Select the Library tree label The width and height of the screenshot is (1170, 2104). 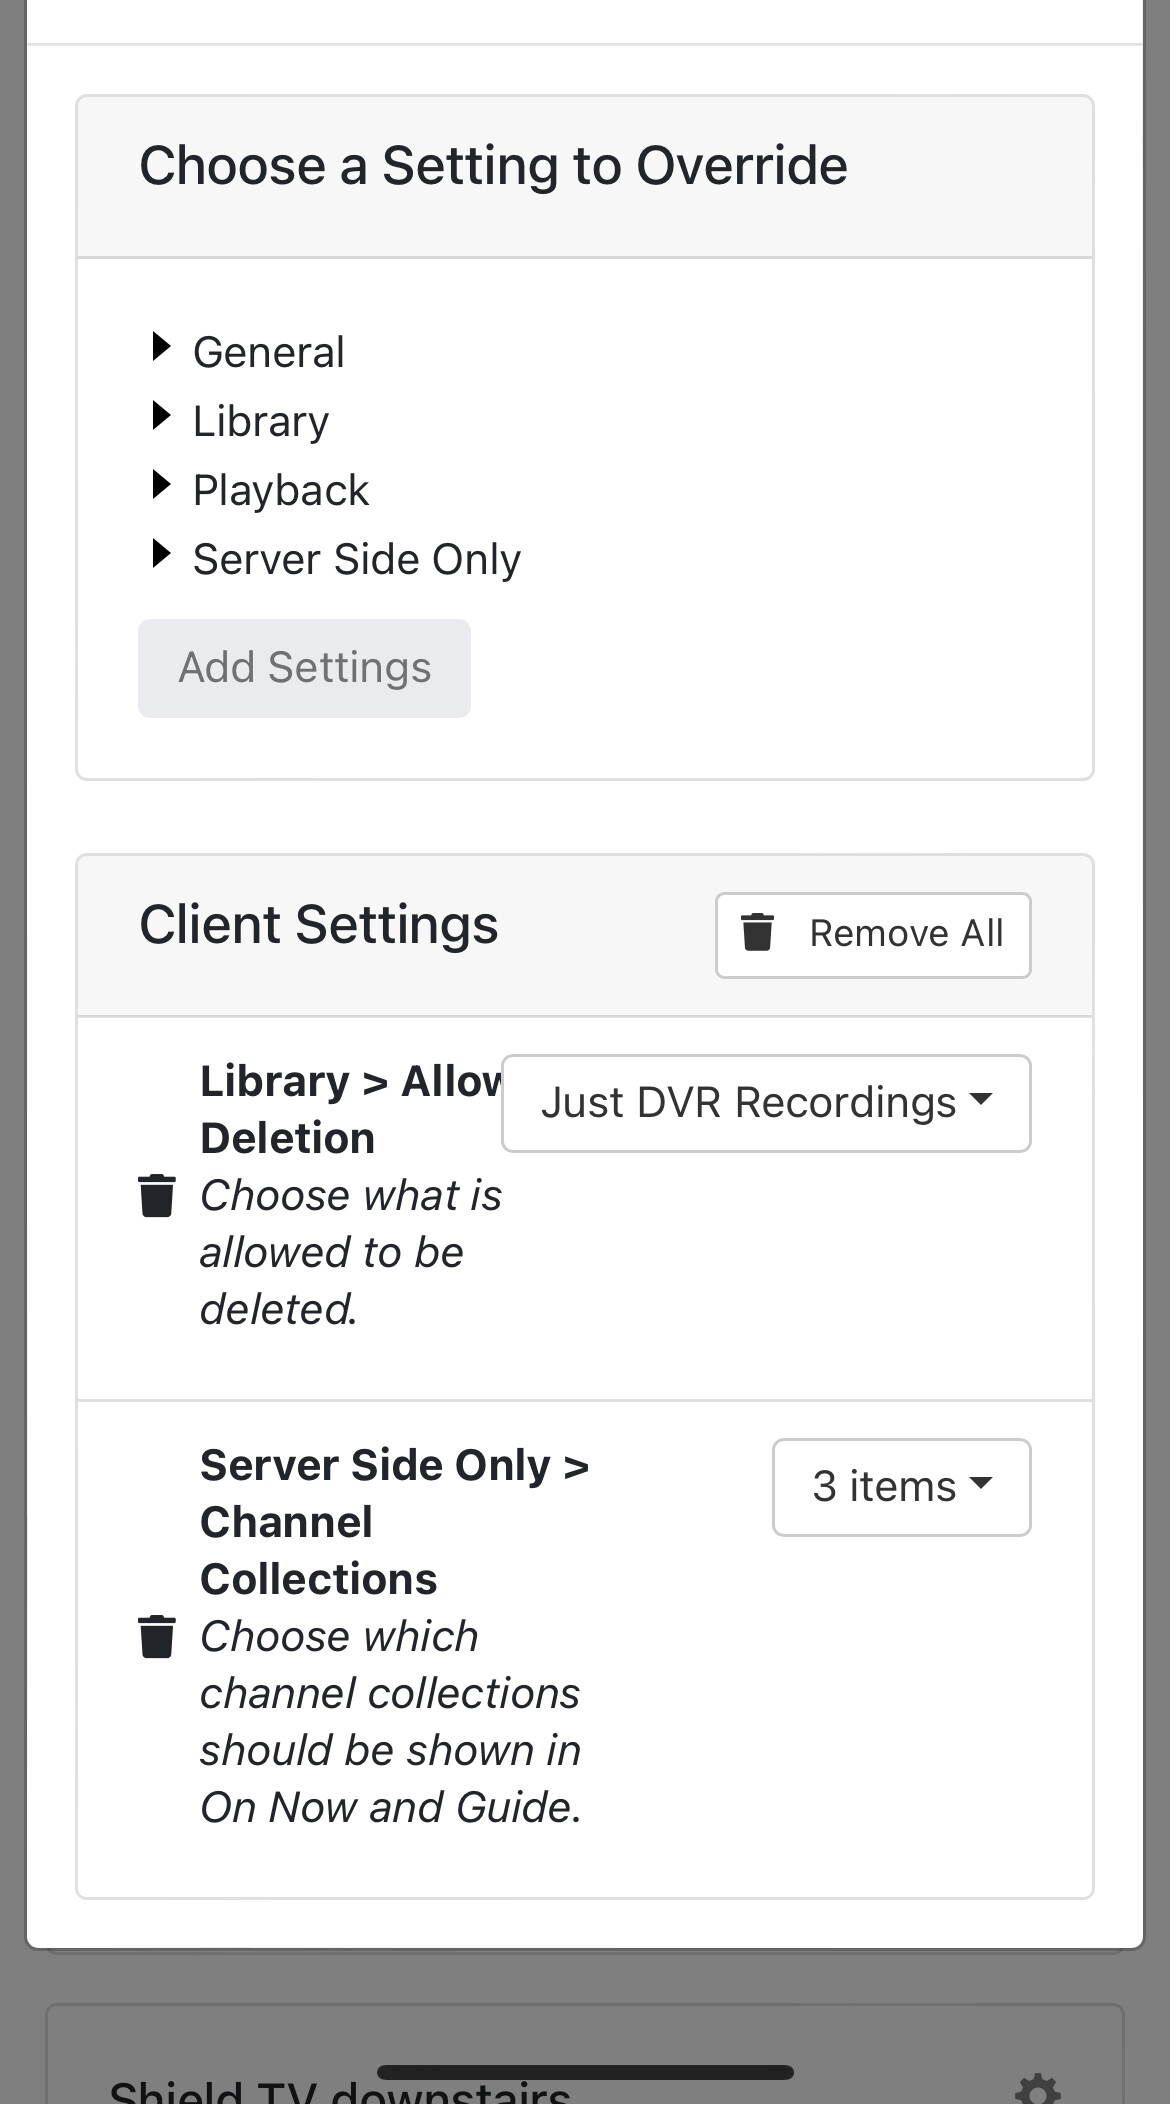tap(260, 421)
